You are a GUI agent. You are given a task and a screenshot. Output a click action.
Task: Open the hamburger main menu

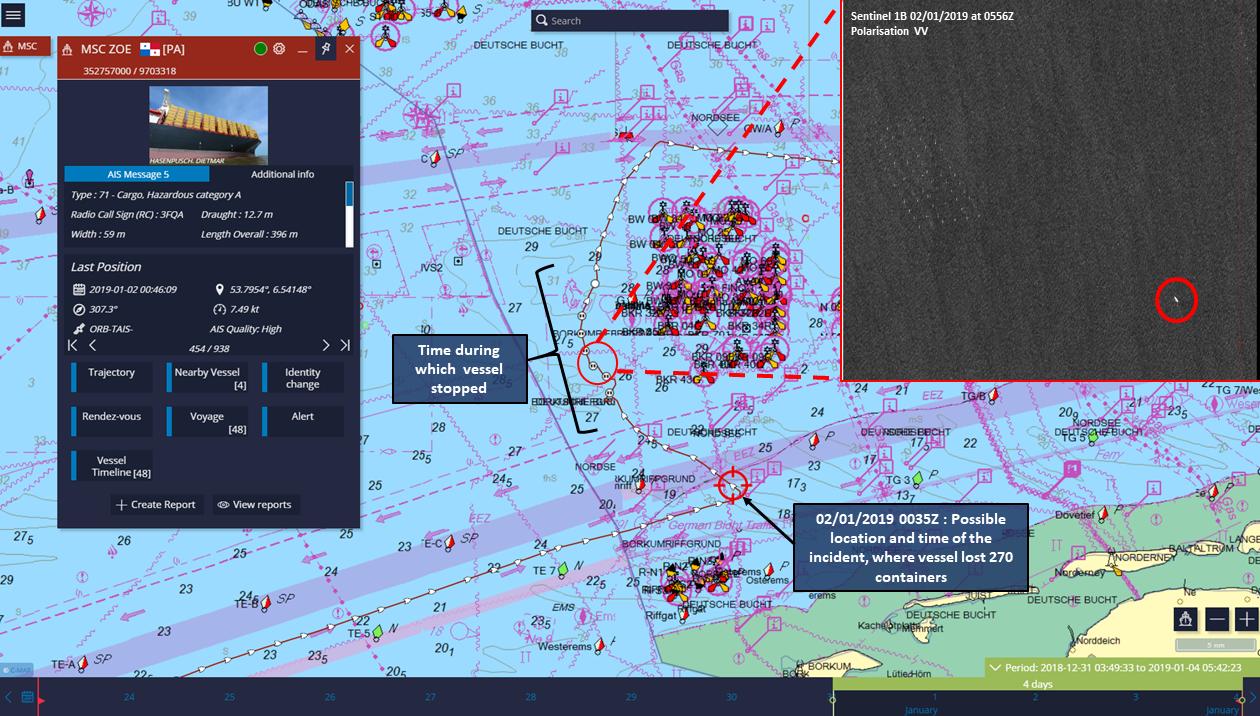tap(14, 17)
